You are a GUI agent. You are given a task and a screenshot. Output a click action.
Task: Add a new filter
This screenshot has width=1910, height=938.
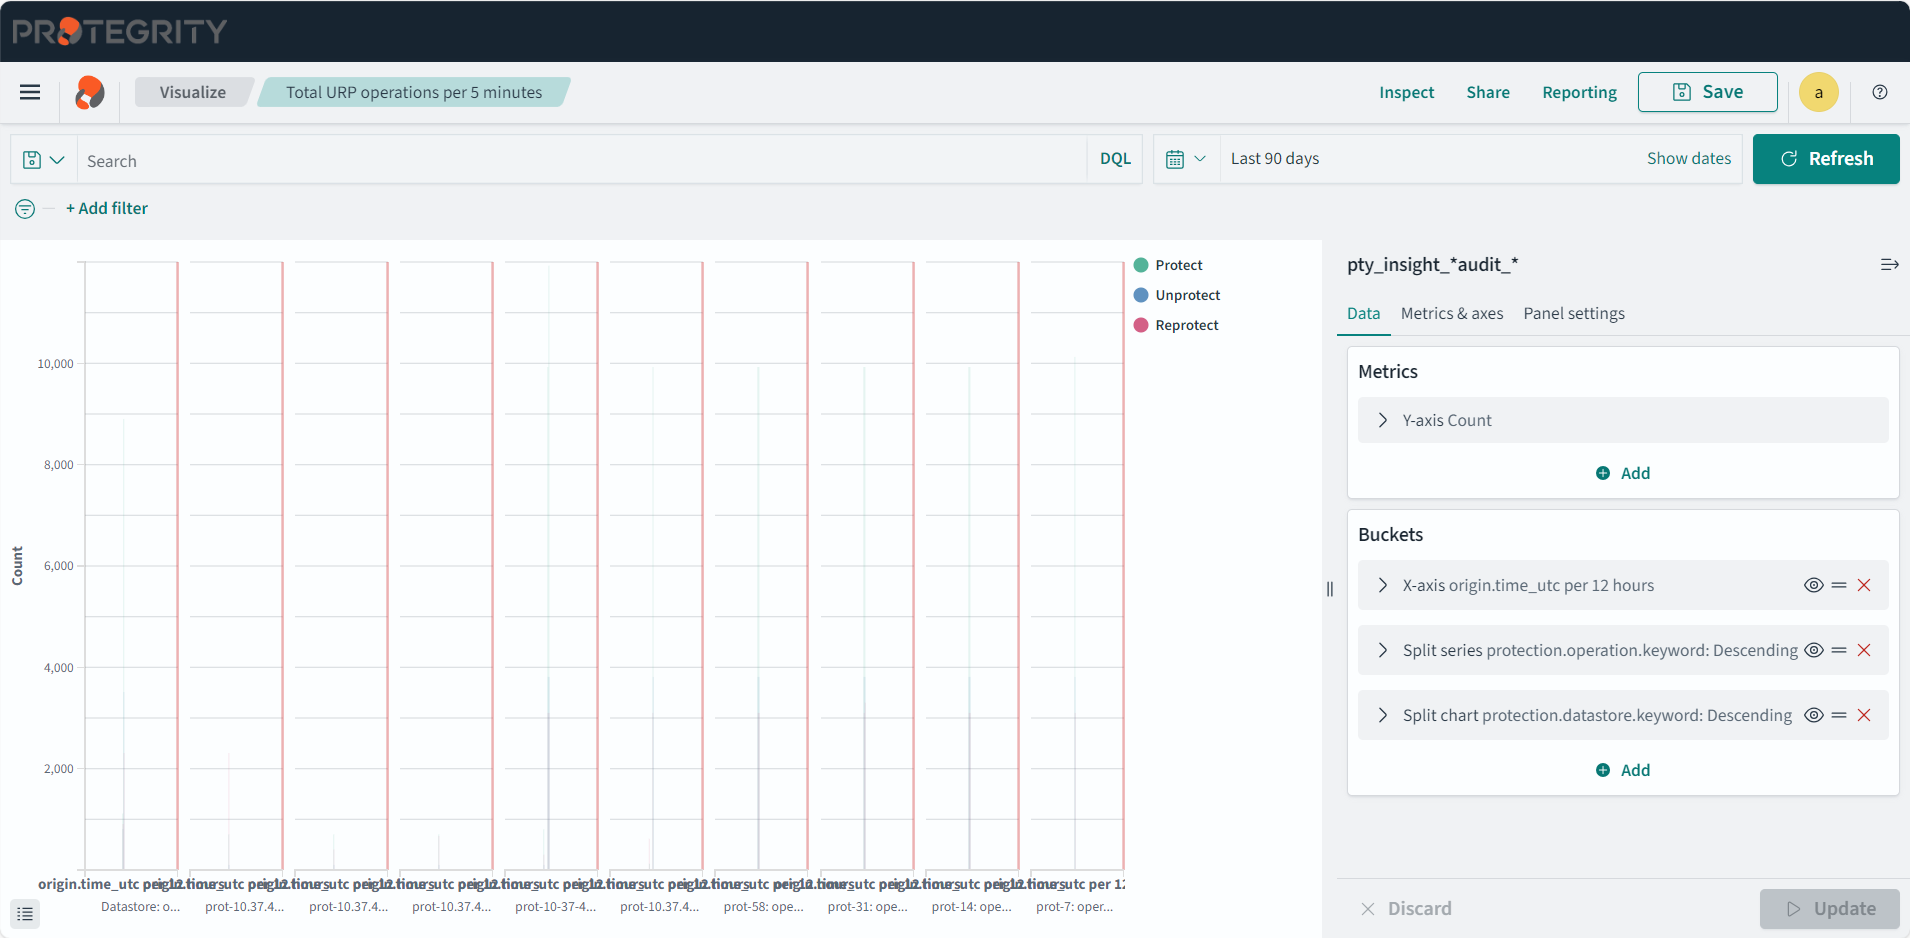pyautogui.click(x=107, y=208)
